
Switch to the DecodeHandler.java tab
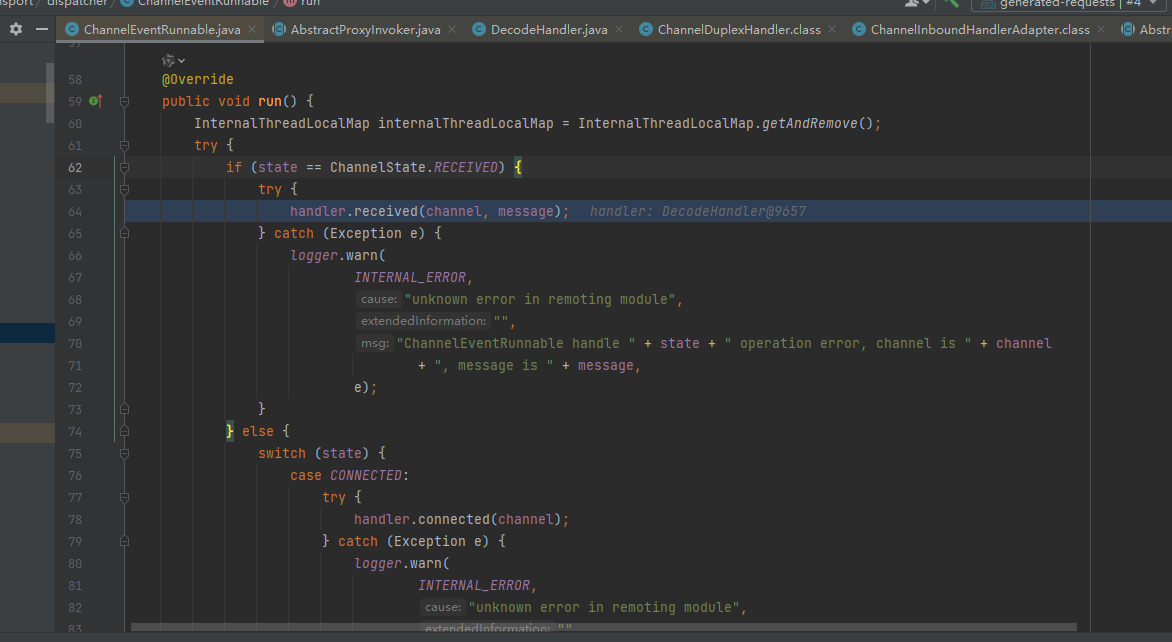[549, 29]
